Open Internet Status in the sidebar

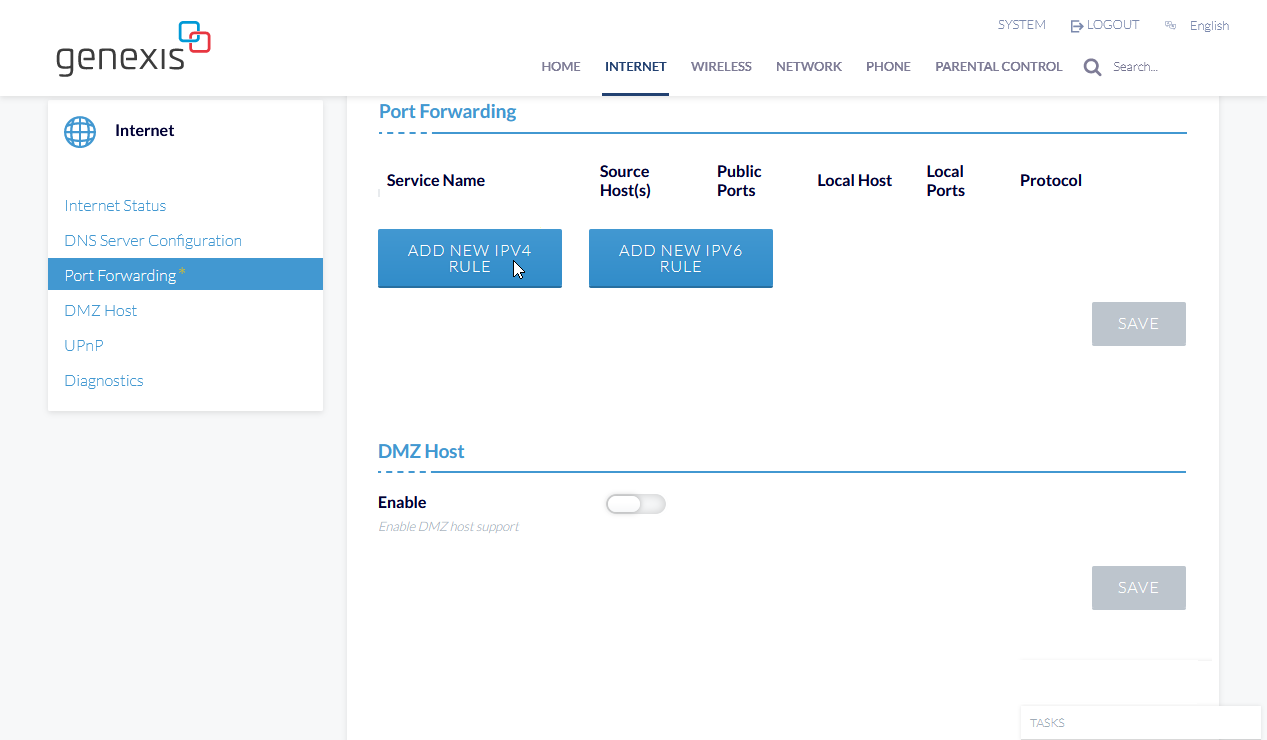tap(115, 206)
